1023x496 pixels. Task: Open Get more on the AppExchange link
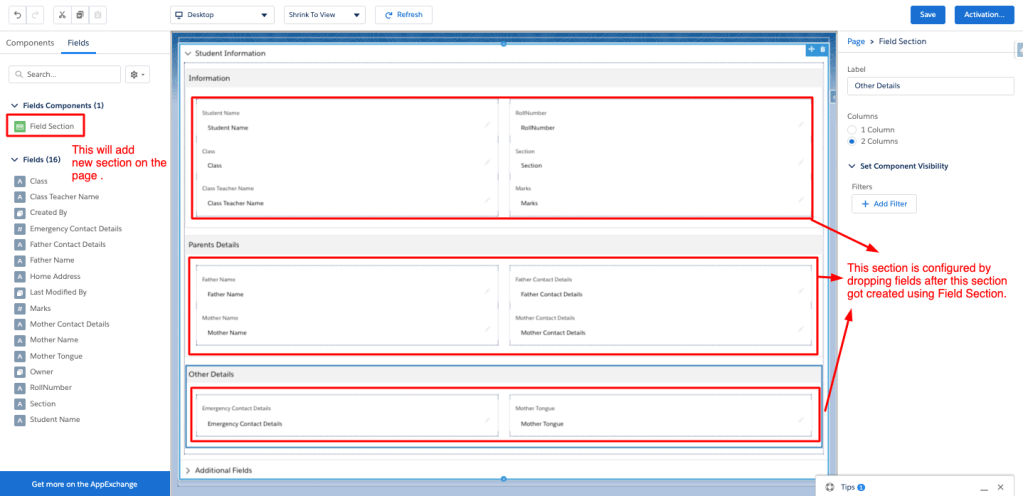click(x=85, y=484)
